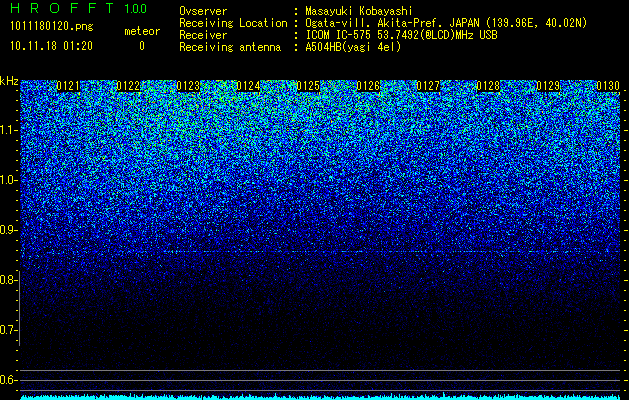Click the 0.8 kHz axis label

point(8,280)
